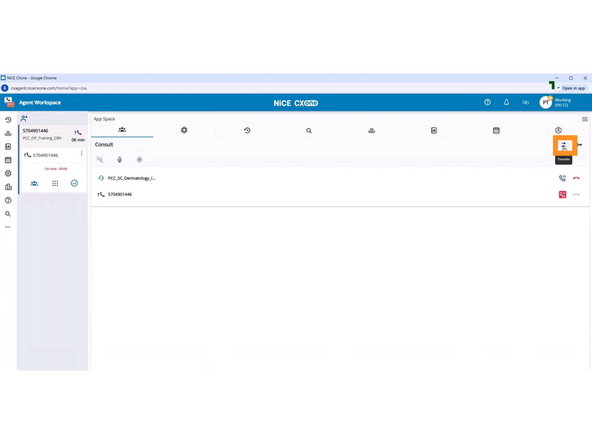This screenshot has height=444, width=592.
Task: Click 'Open in app' in the address bar
Action: coord(573,88)
